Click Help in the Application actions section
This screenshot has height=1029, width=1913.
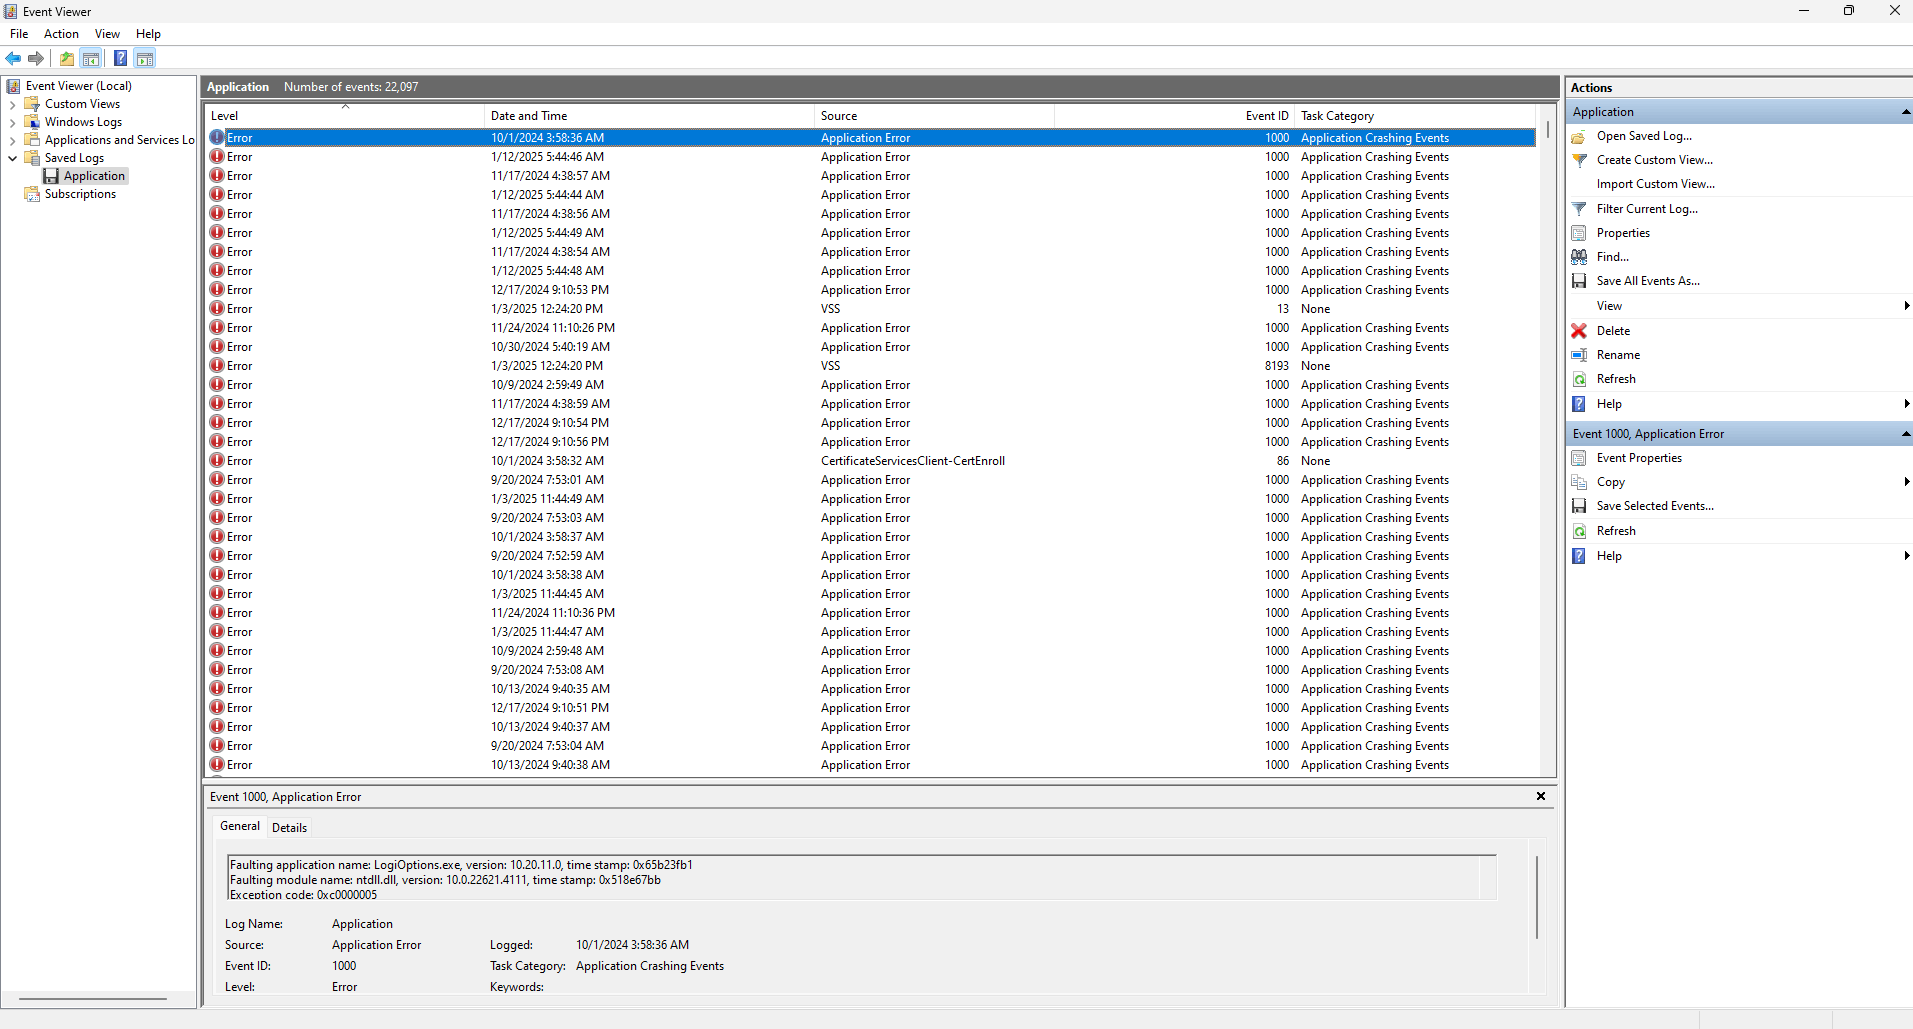(x=1609, y=404)
